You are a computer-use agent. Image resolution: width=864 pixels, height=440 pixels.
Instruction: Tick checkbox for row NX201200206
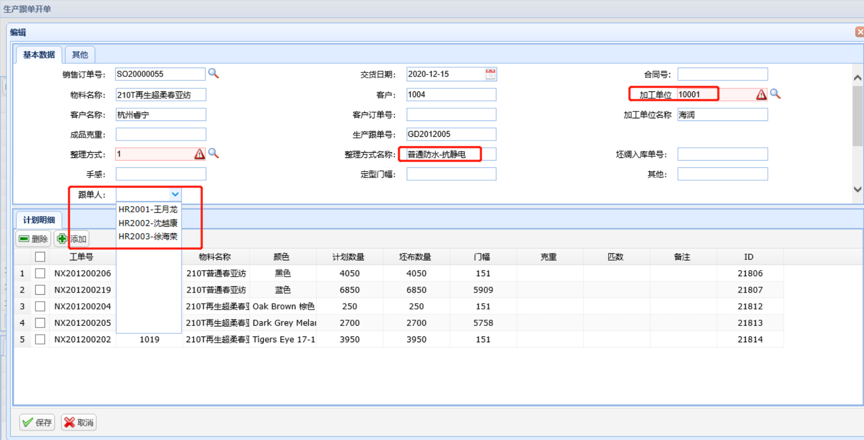40,273
